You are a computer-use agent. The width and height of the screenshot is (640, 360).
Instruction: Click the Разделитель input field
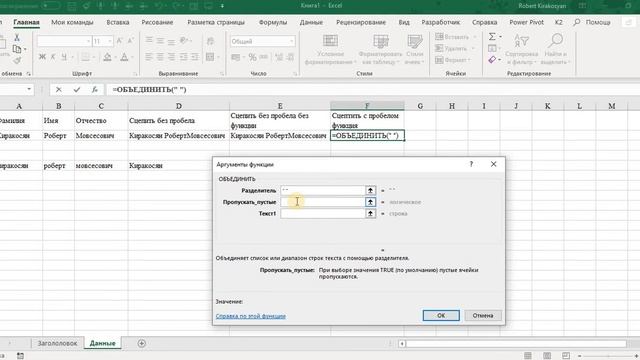322,191
